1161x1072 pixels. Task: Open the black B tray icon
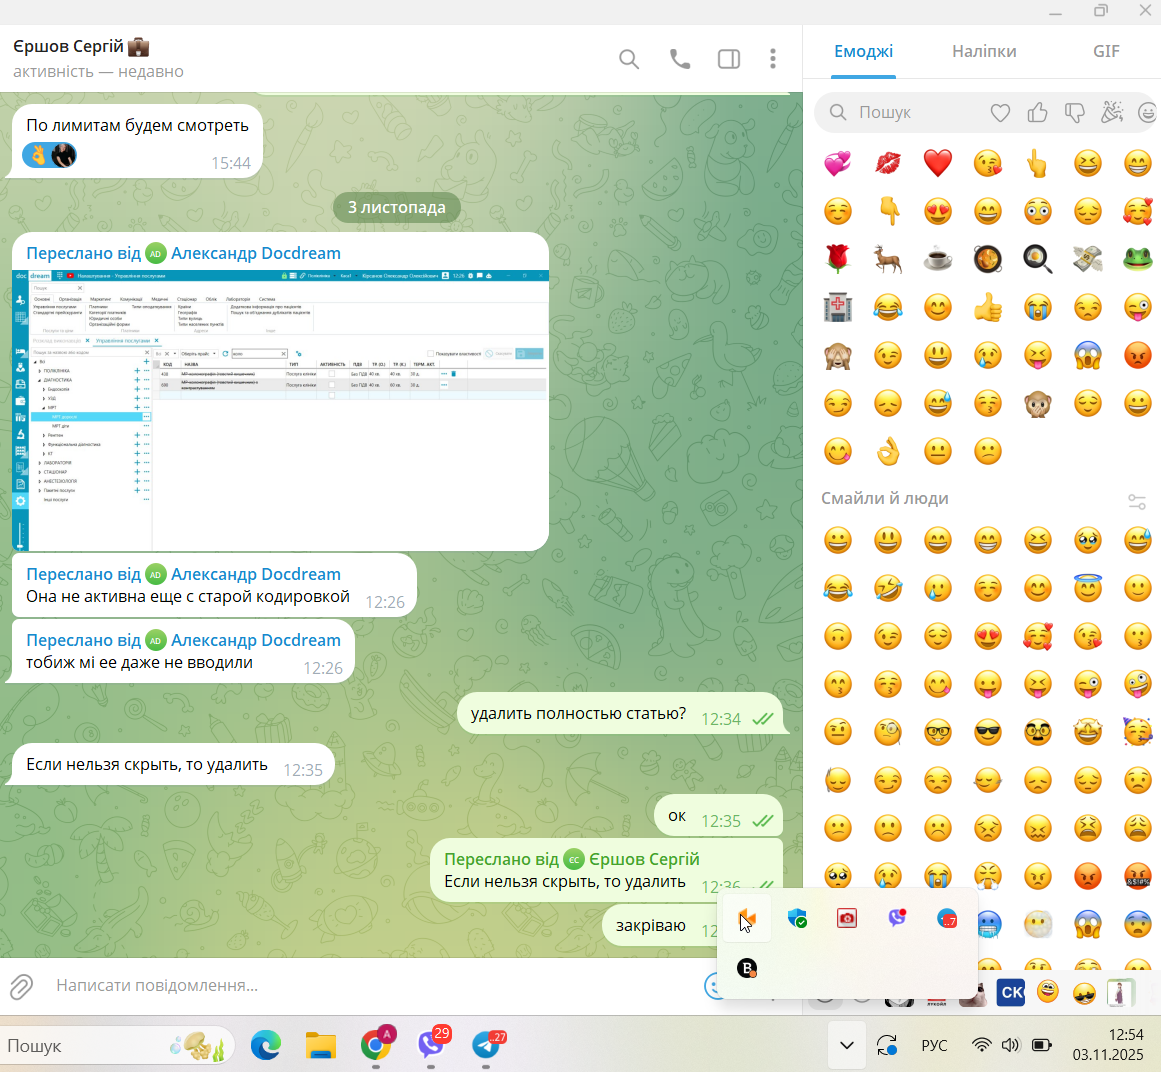[747, 968]
